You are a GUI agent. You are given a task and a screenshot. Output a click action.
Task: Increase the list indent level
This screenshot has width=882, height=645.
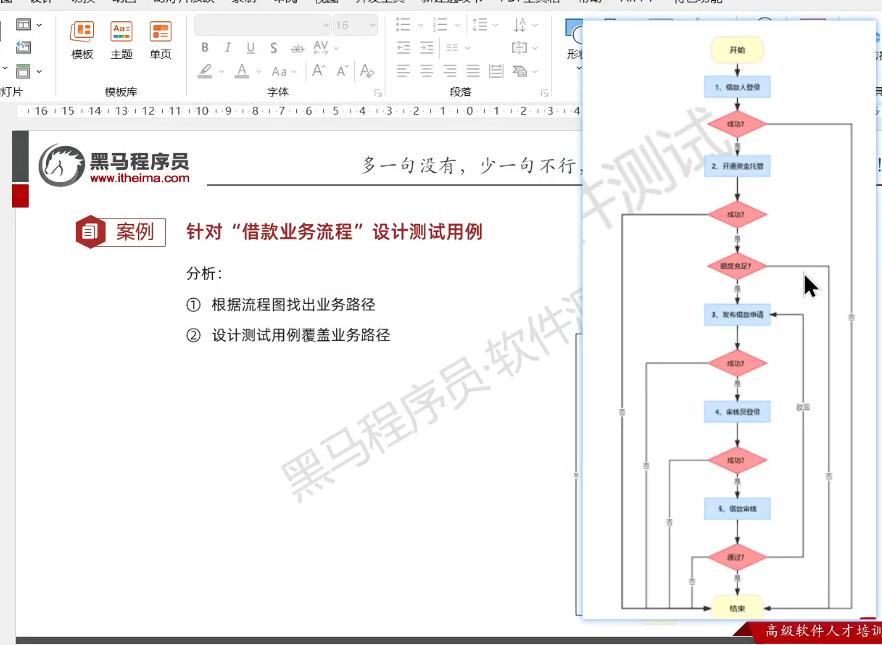click(x=427, y=48)
